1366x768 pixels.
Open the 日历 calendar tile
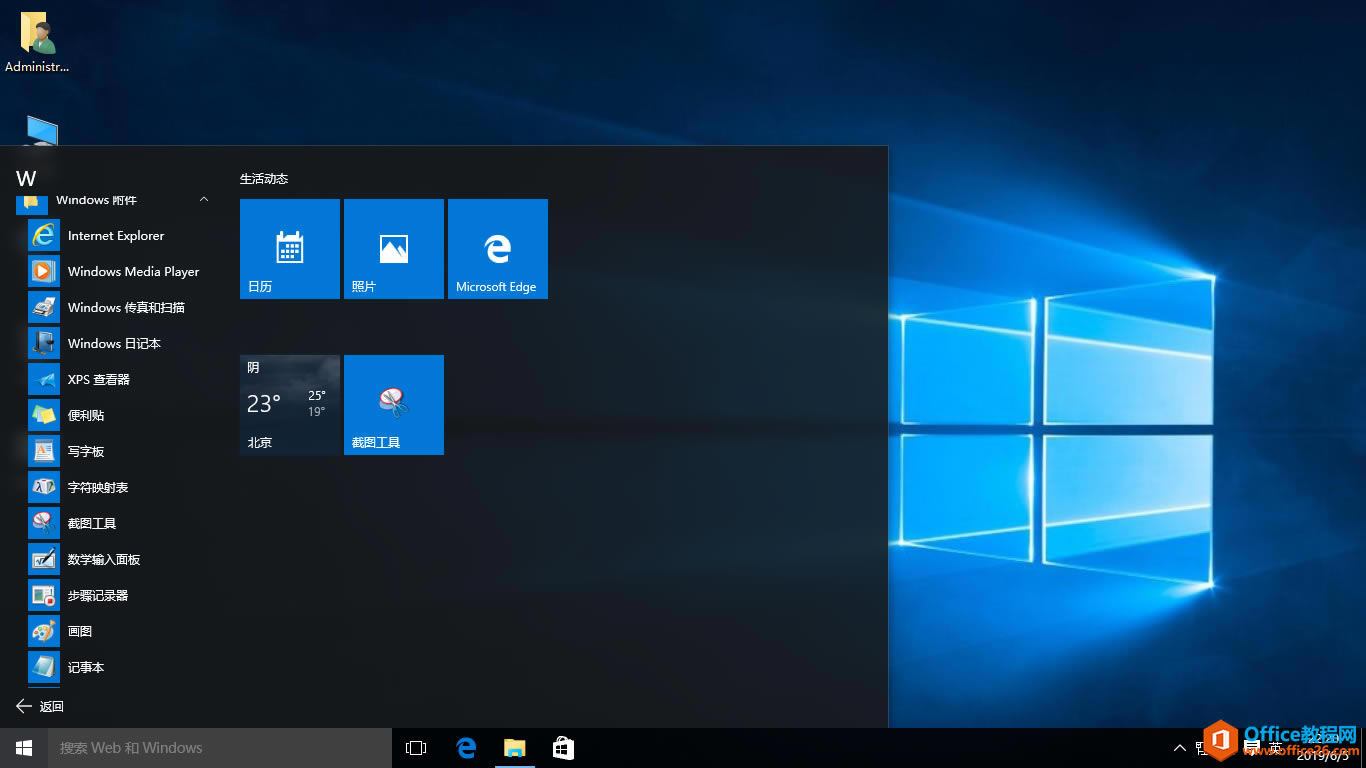click(290, 249)
